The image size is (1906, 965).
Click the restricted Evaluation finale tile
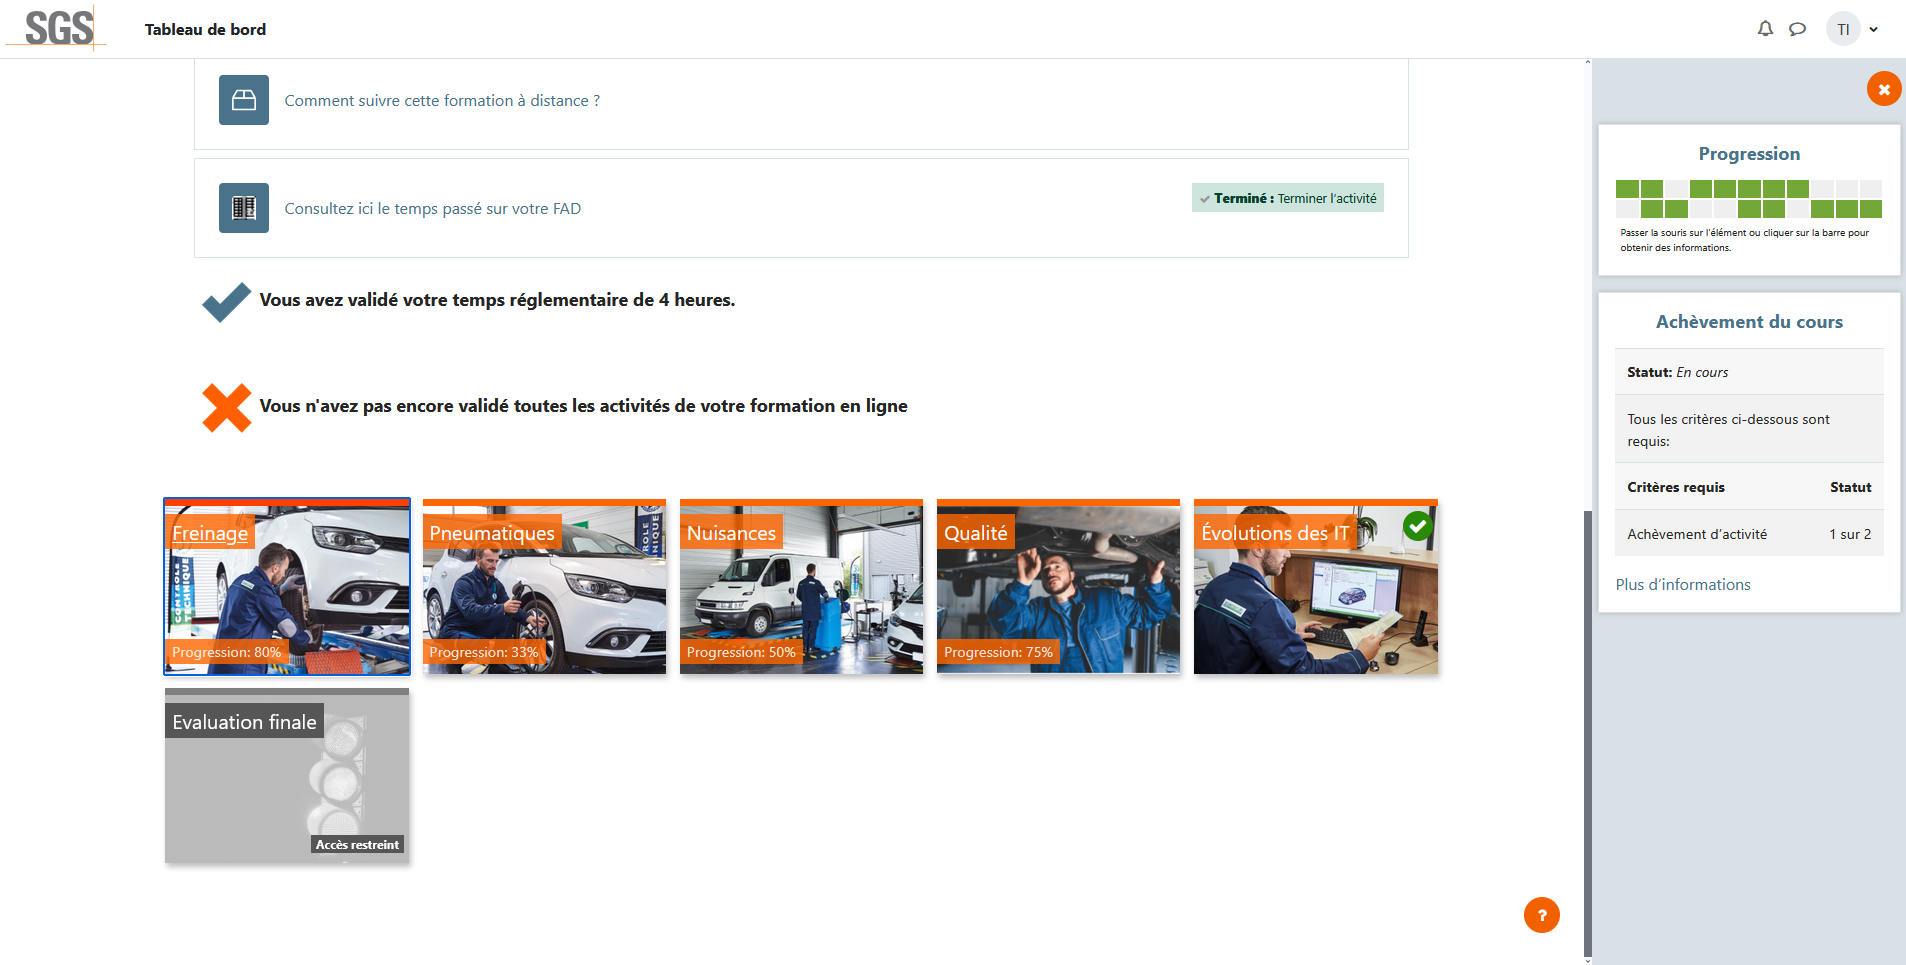287,776
